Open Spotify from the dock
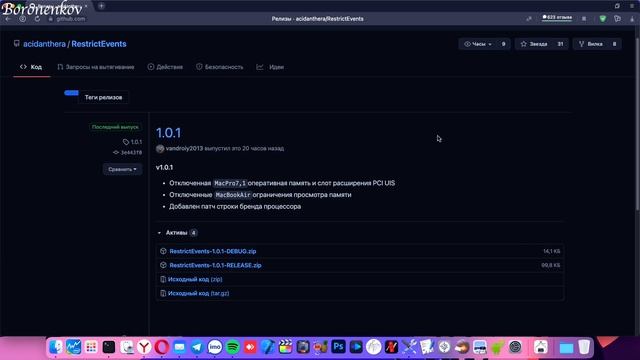Screen dimensions: 640x360 coord(232,347)
